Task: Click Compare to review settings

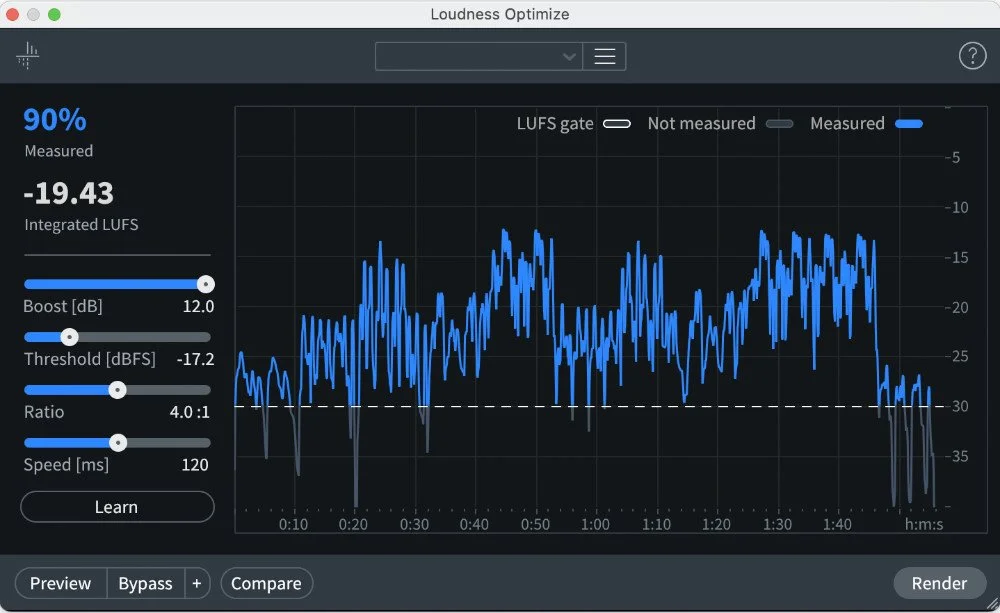Action: 266,583
